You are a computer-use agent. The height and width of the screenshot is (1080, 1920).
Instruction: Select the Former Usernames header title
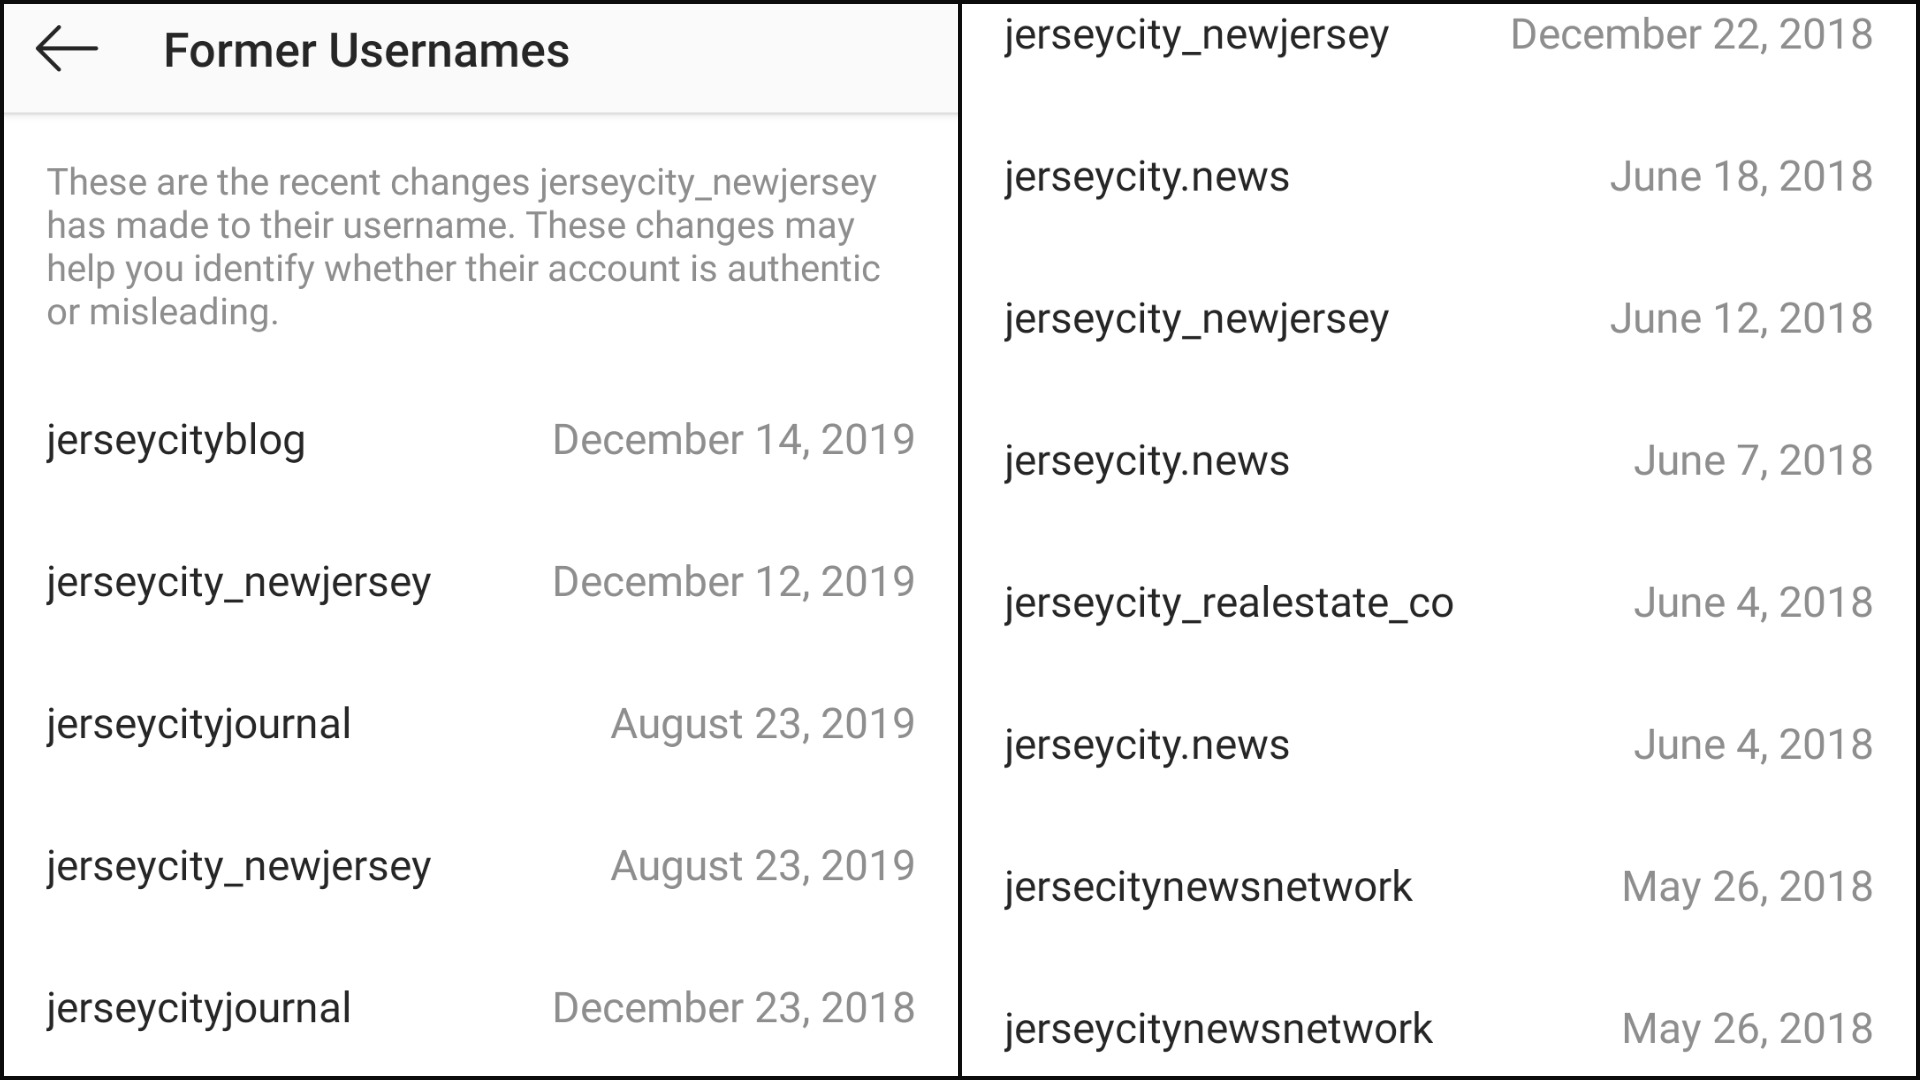366,50
